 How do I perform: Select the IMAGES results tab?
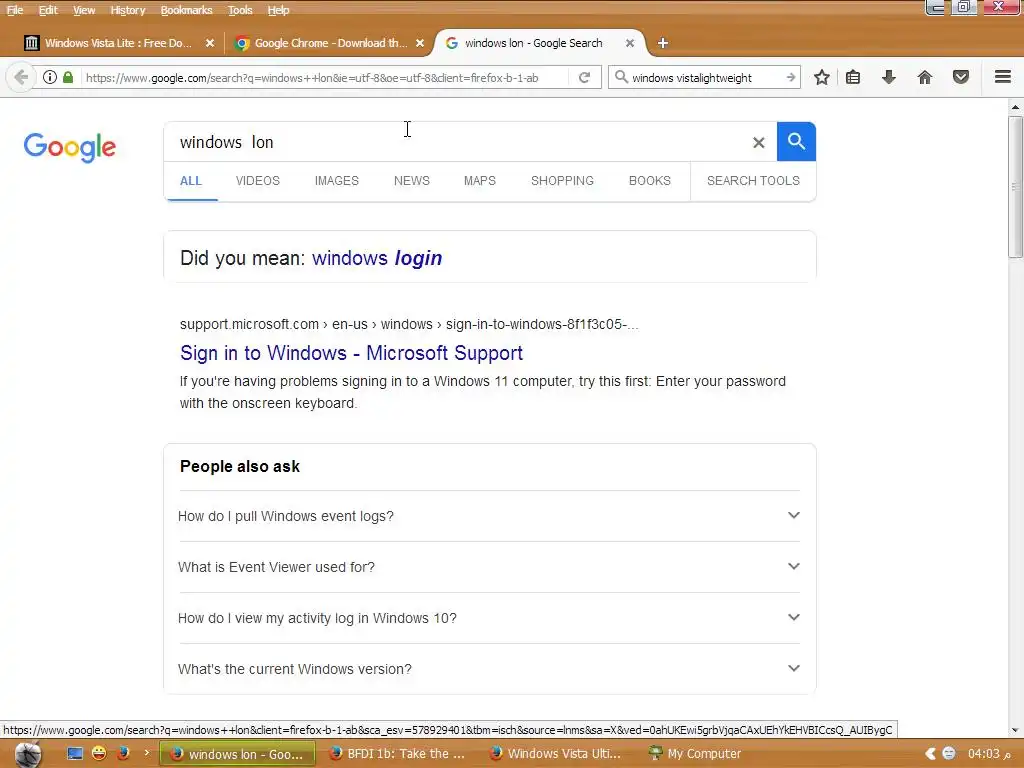pyautogui.click(x=336, y=181)
